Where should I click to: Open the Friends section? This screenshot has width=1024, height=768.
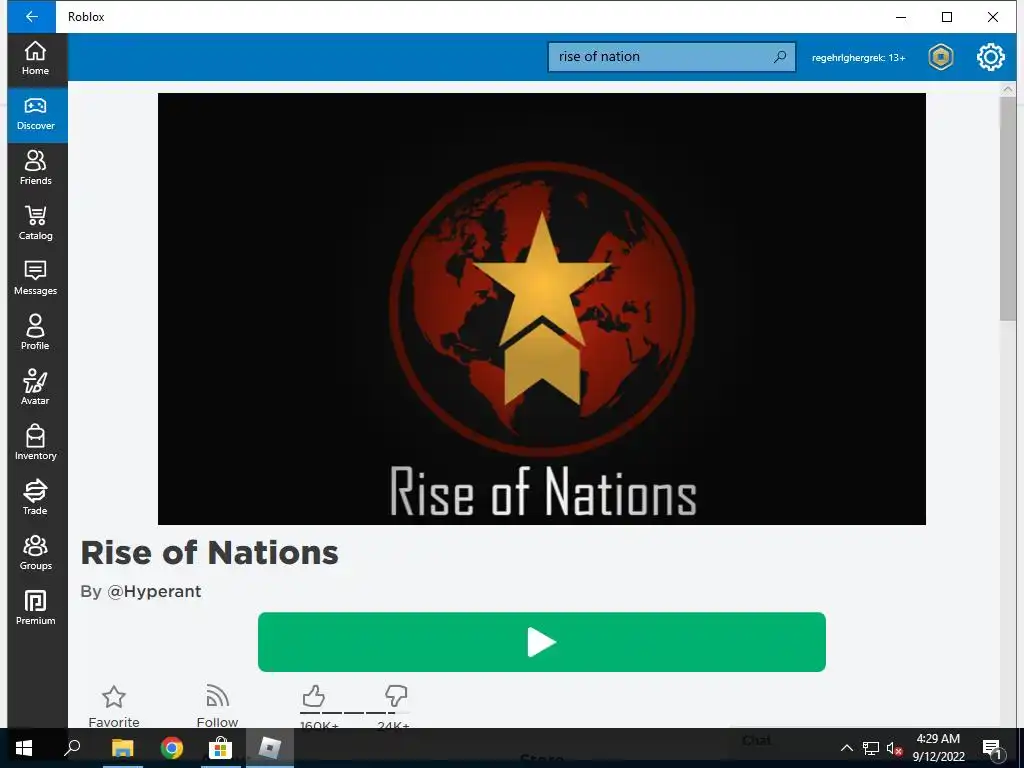pos(36,169)
